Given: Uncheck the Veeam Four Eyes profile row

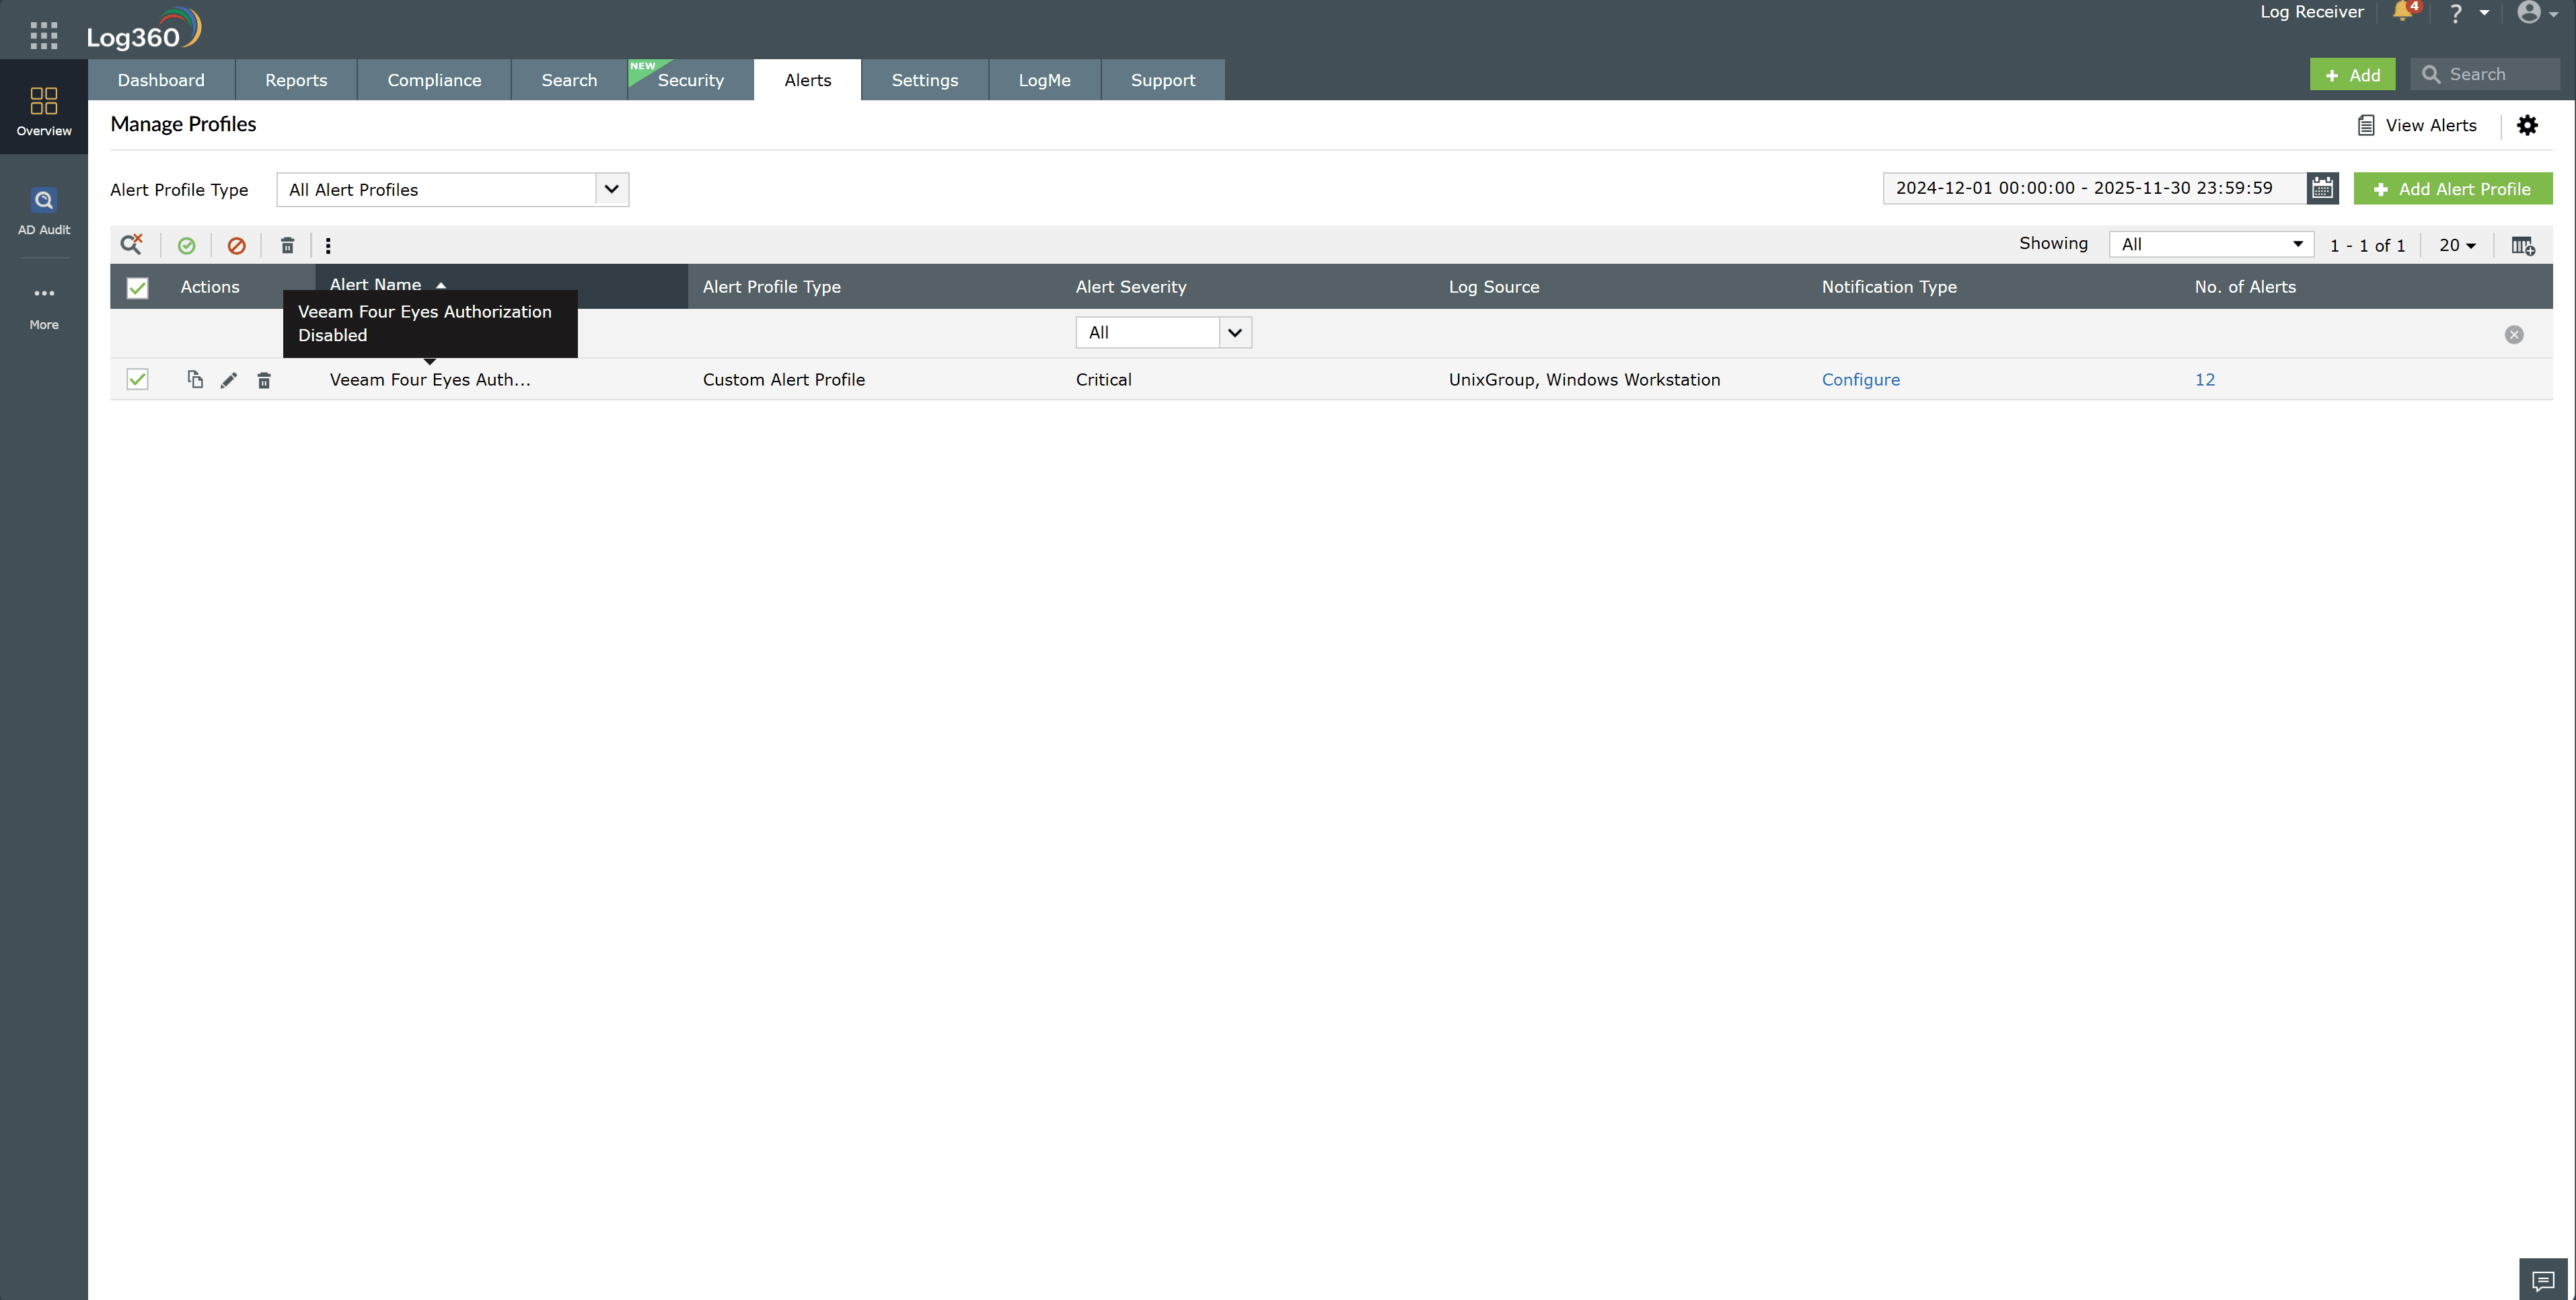Looking at the screenshot, I should 137,379.
